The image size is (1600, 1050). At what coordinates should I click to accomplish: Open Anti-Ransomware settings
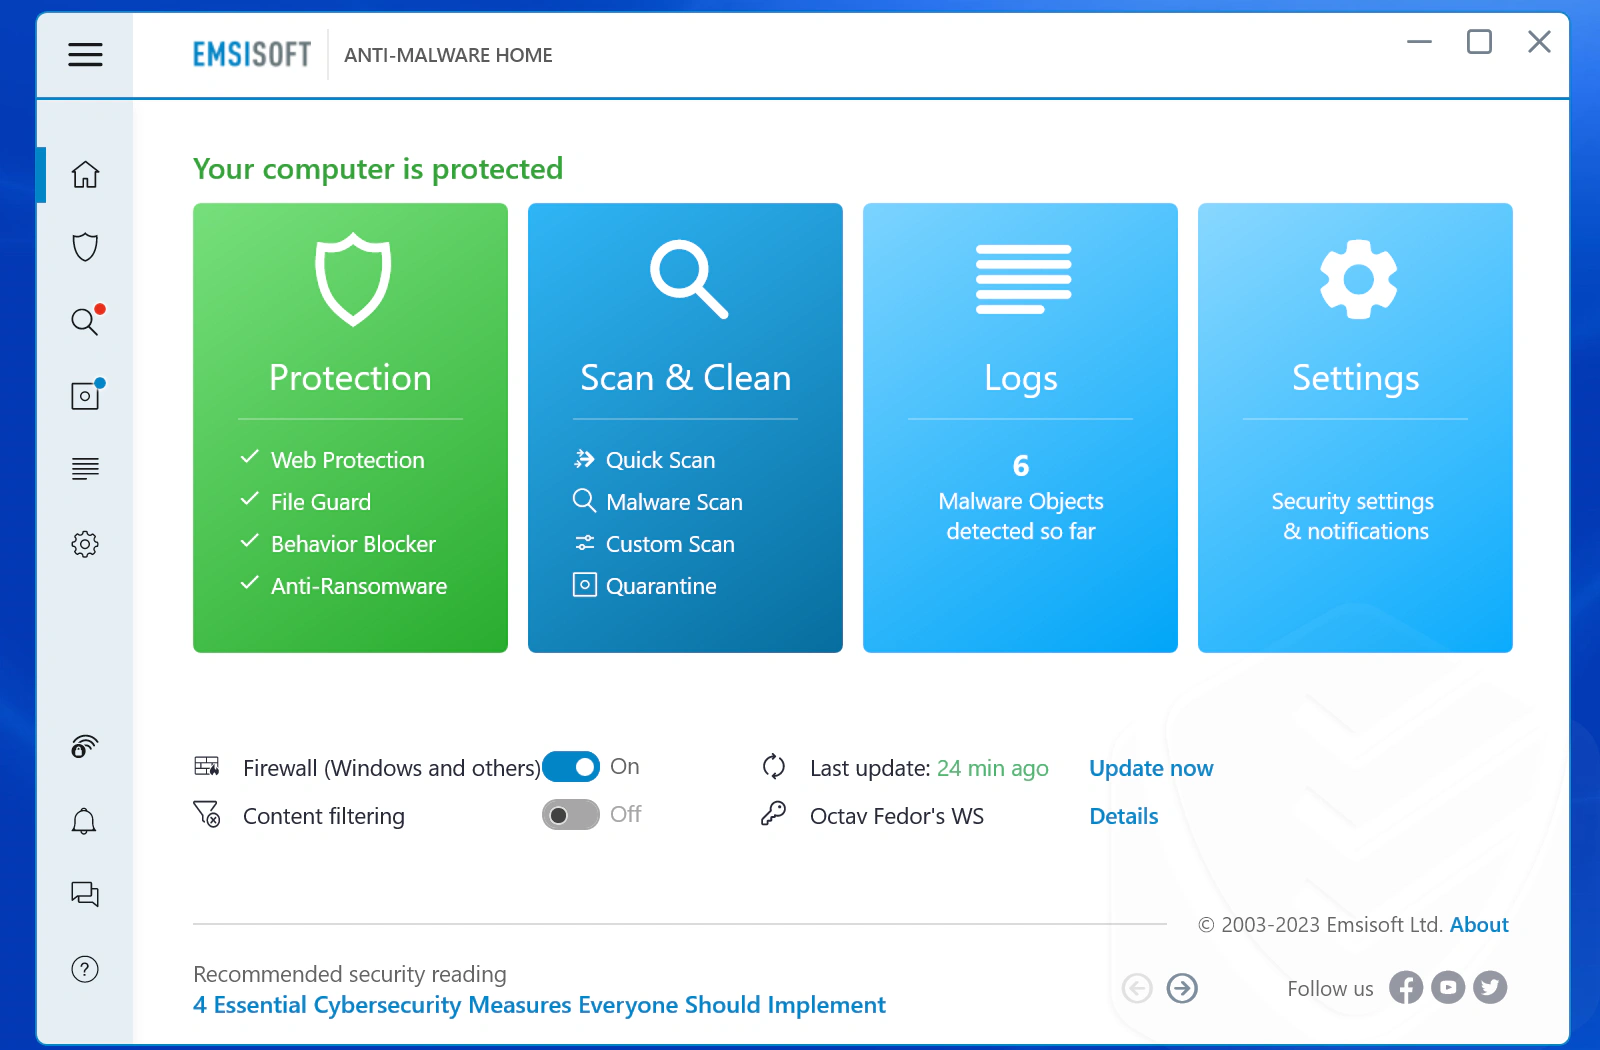[x=358, y=586]
